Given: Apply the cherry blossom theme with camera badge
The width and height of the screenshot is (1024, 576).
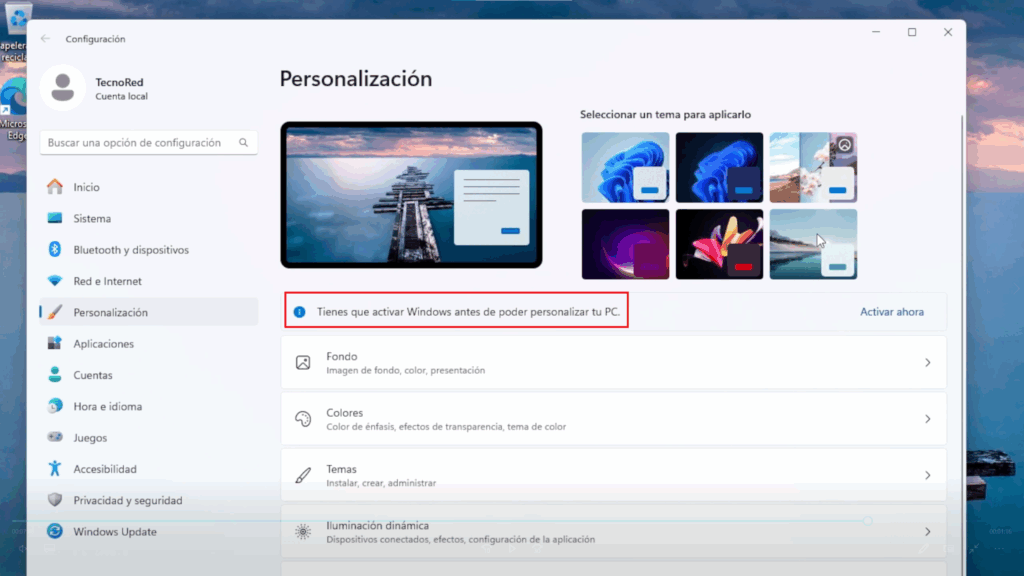Looking at the screenshot, I should point(813,167).
